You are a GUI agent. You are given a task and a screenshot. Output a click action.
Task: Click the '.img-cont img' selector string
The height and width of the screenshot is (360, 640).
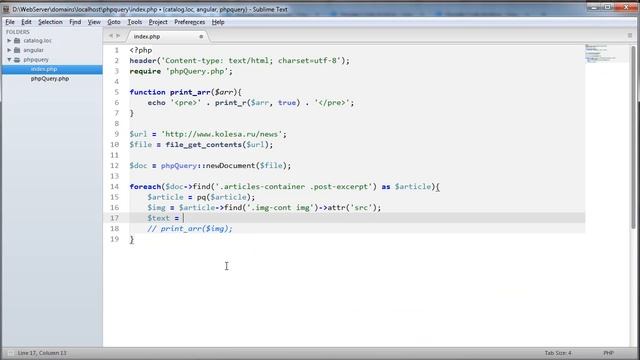[281, 207]
